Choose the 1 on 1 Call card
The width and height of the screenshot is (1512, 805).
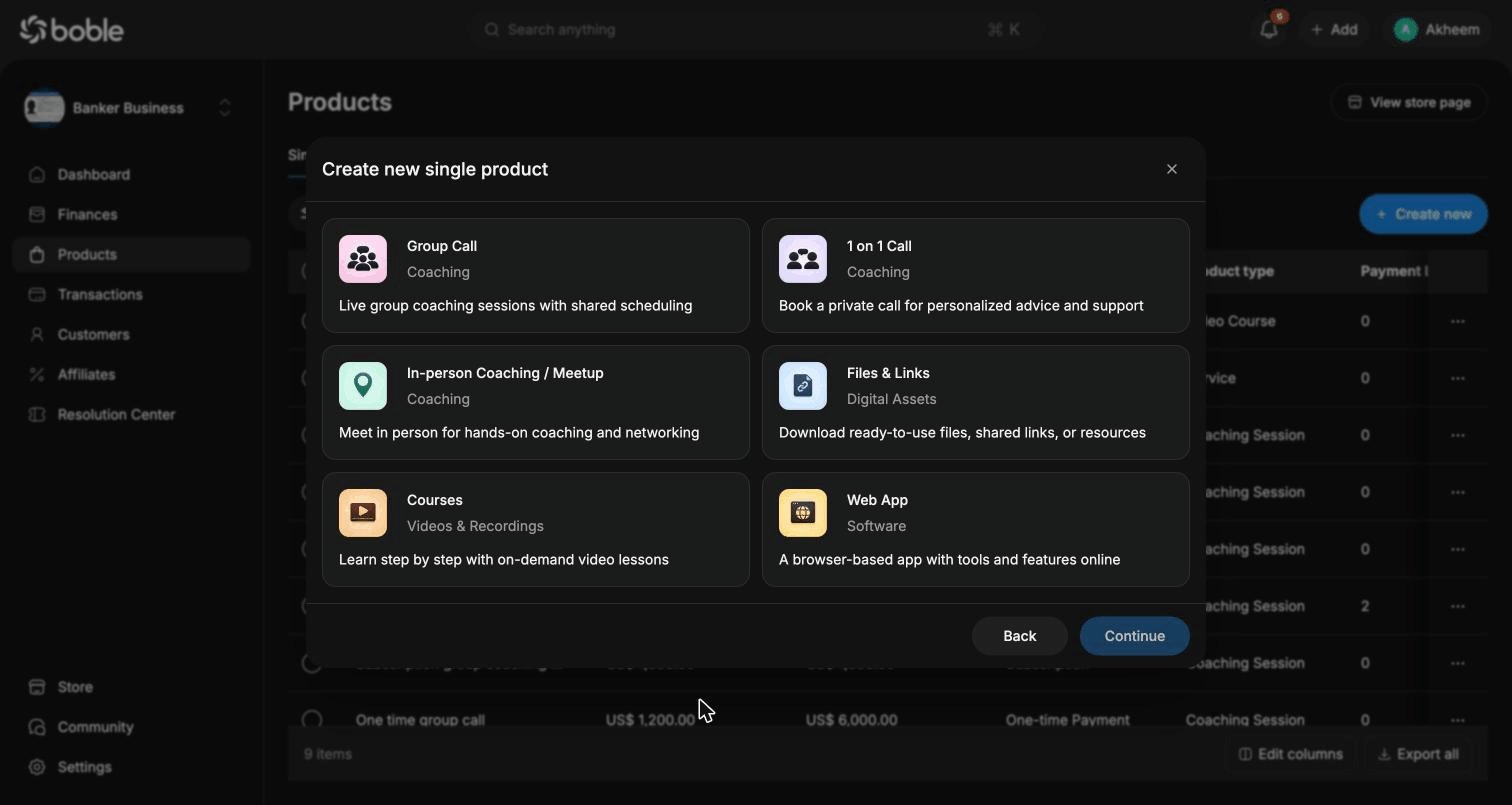click(976, 275)
